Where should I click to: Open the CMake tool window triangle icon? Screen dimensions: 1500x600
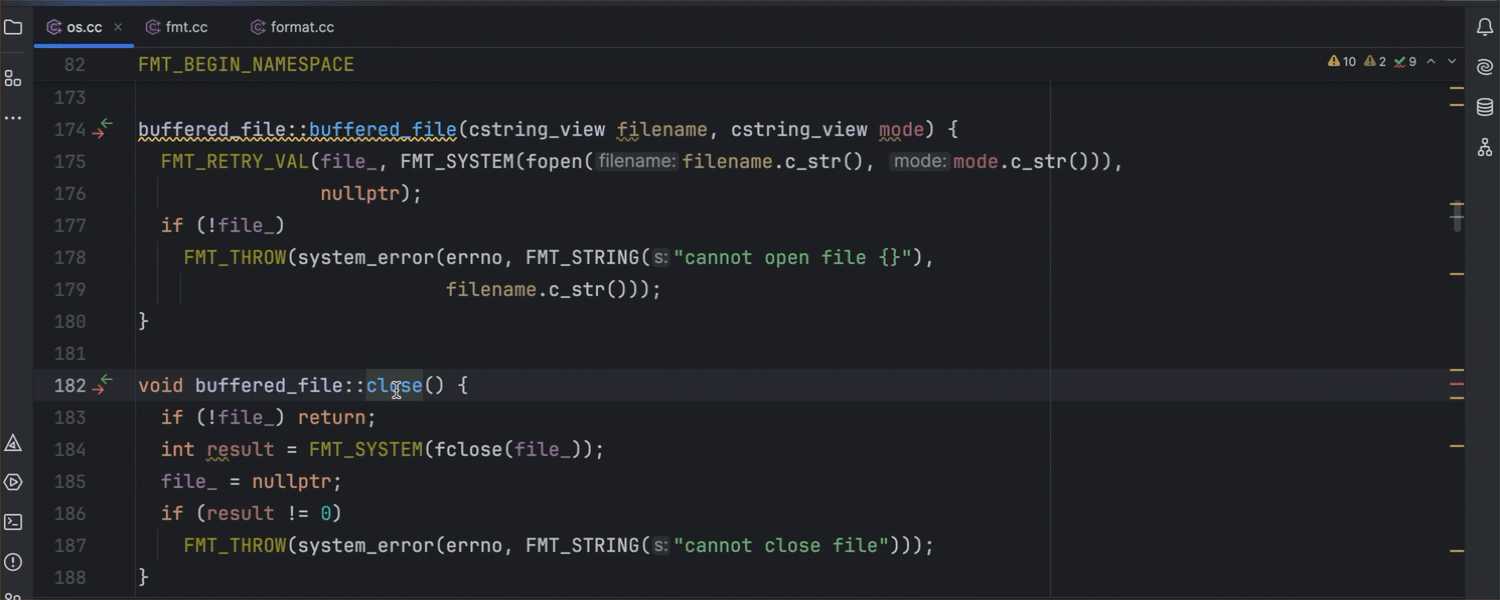point(13,442)
